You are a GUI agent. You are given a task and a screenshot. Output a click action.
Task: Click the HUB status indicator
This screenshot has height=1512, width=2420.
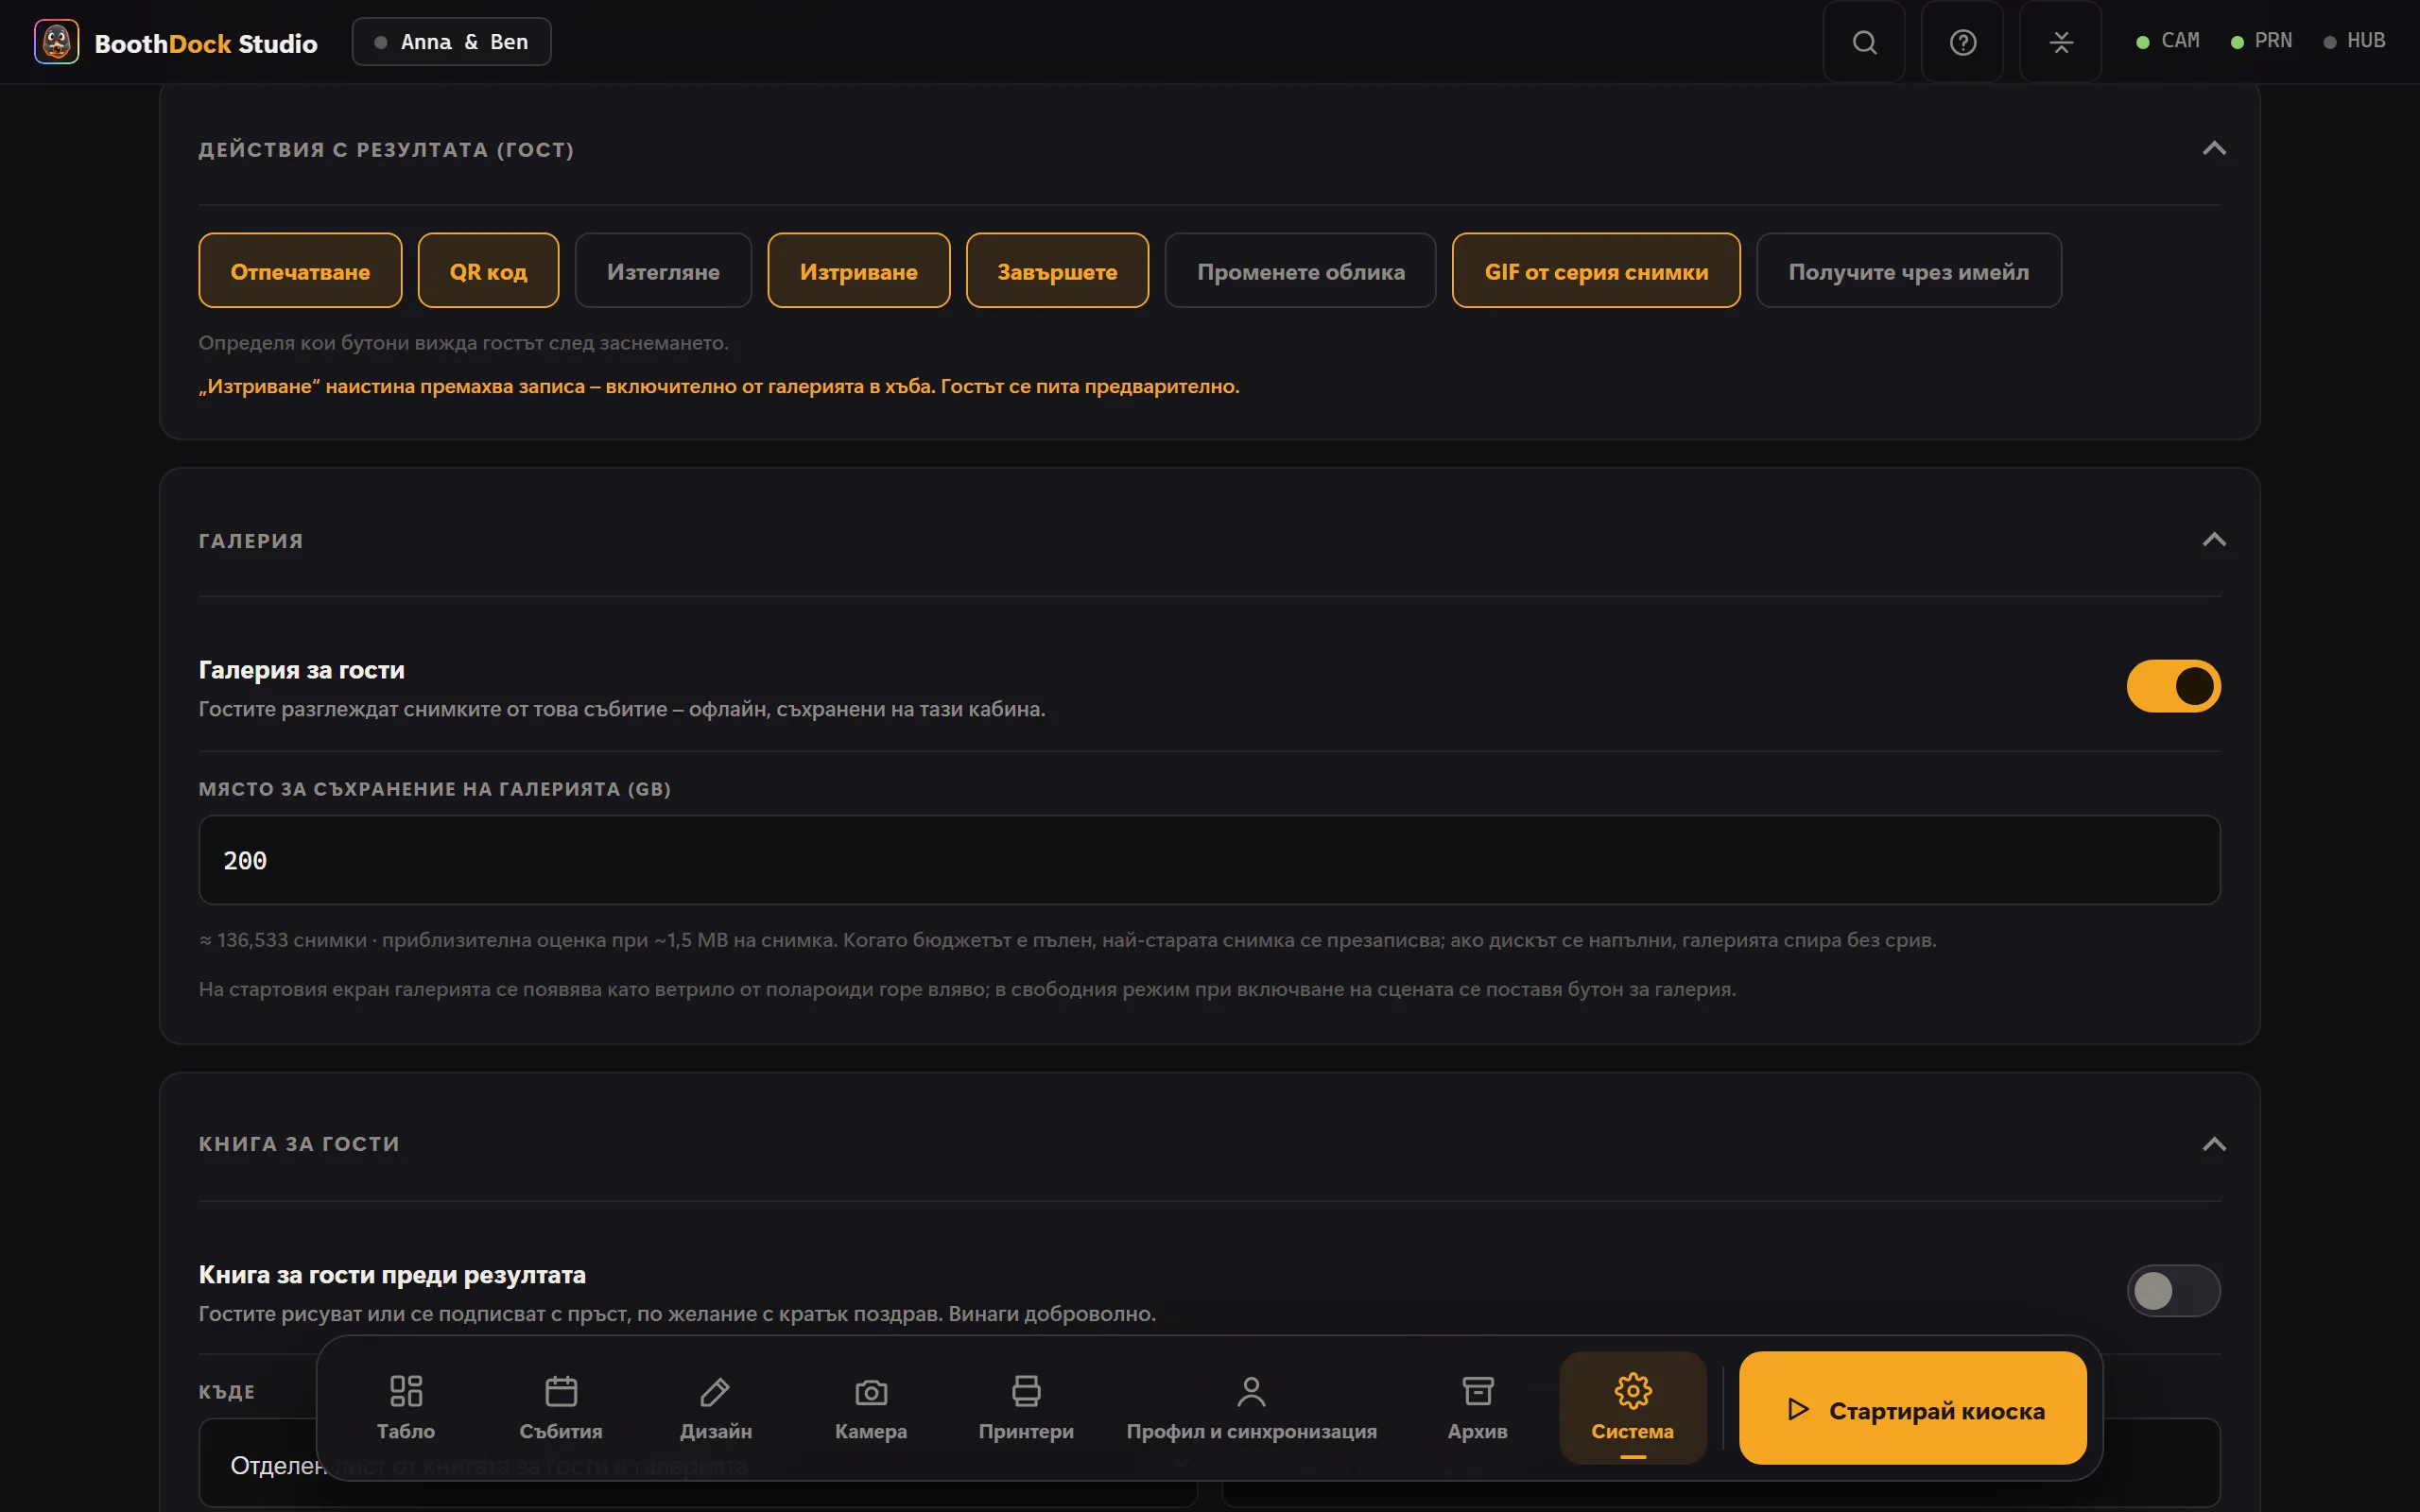click(2355, 41)
